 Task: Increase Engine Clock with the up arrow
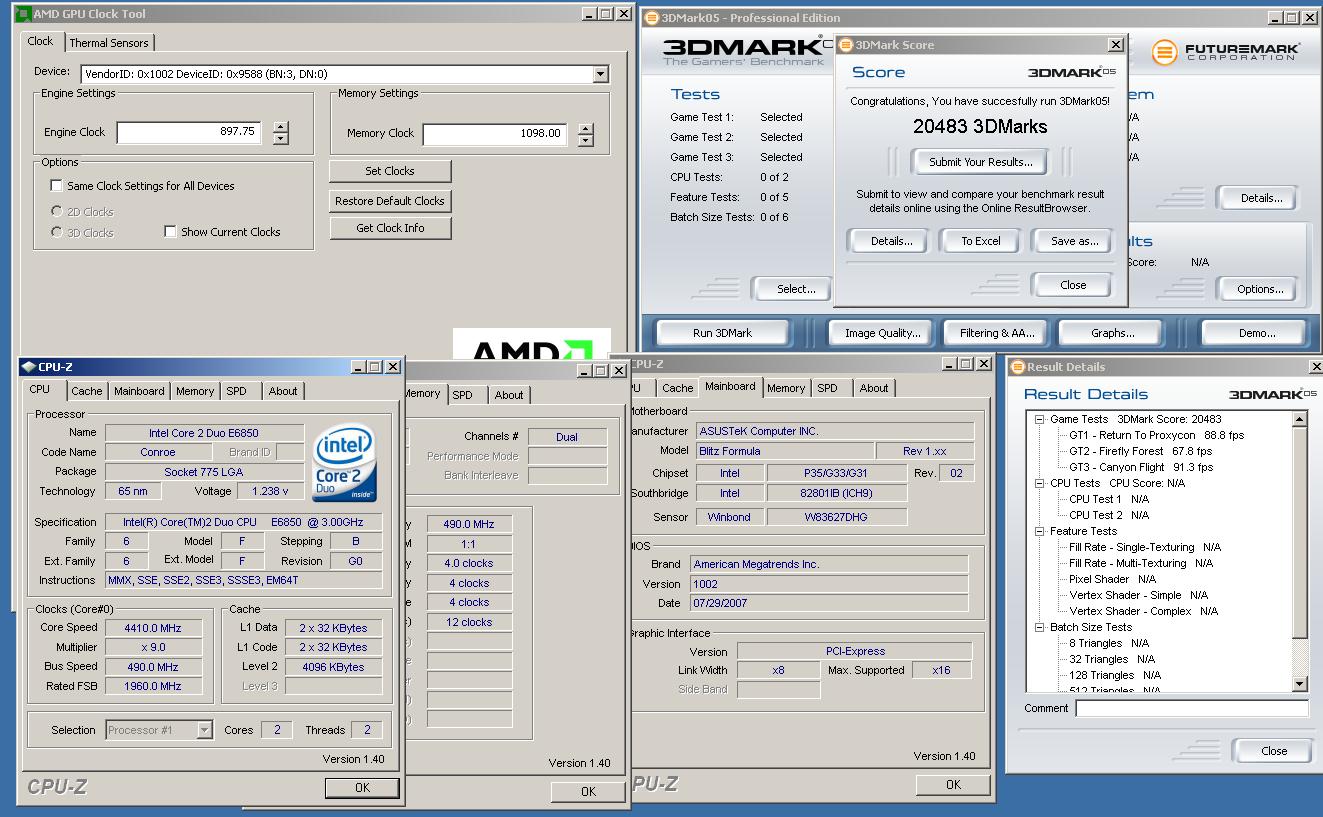[x=281, y=127]
